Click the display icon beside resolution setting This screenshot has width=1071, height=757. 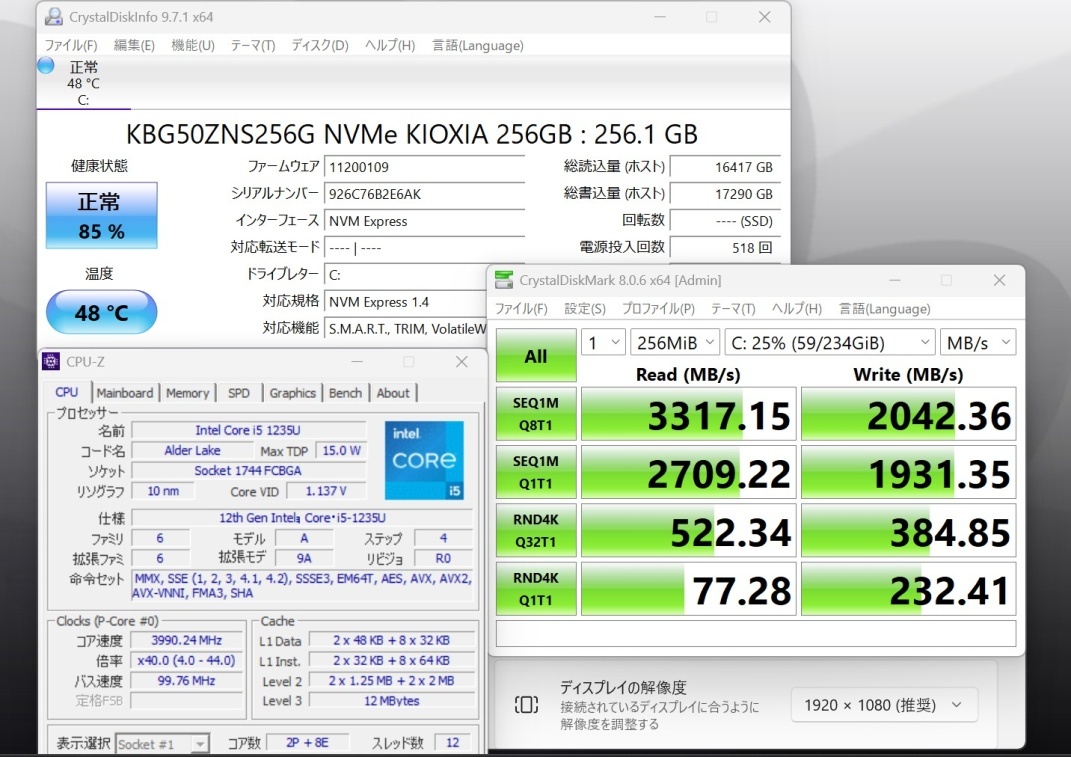[526, 704]
